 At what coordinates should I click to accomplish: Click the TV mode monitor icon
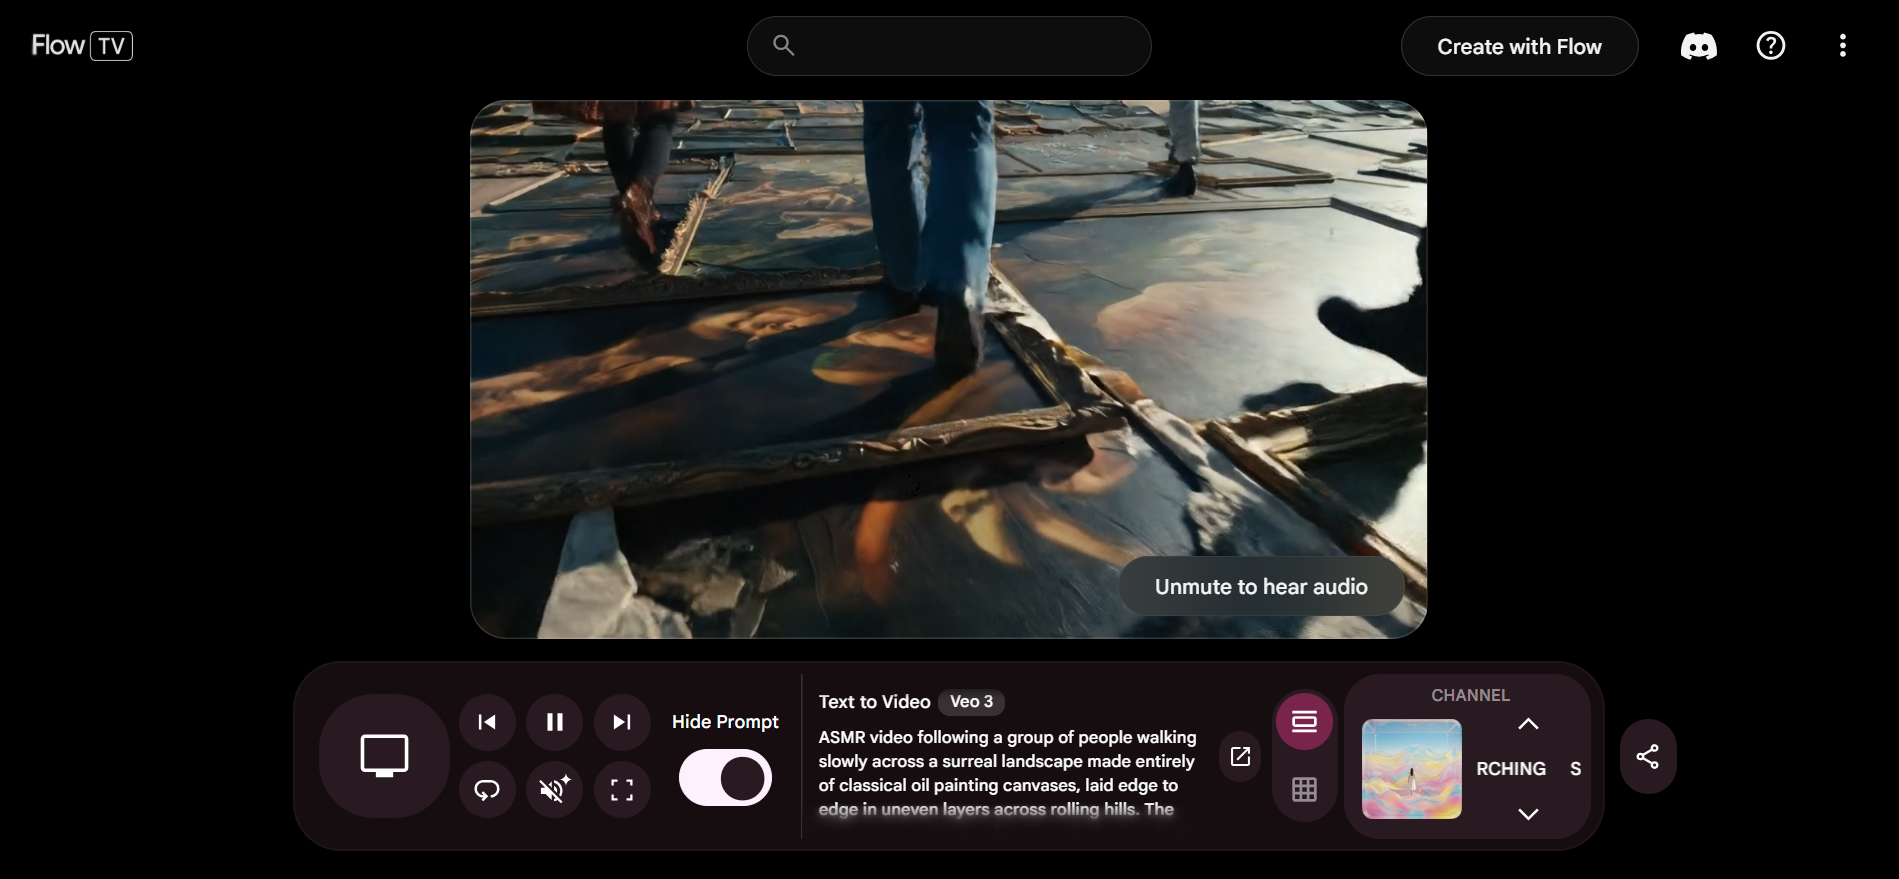click(x=384, y=755)
